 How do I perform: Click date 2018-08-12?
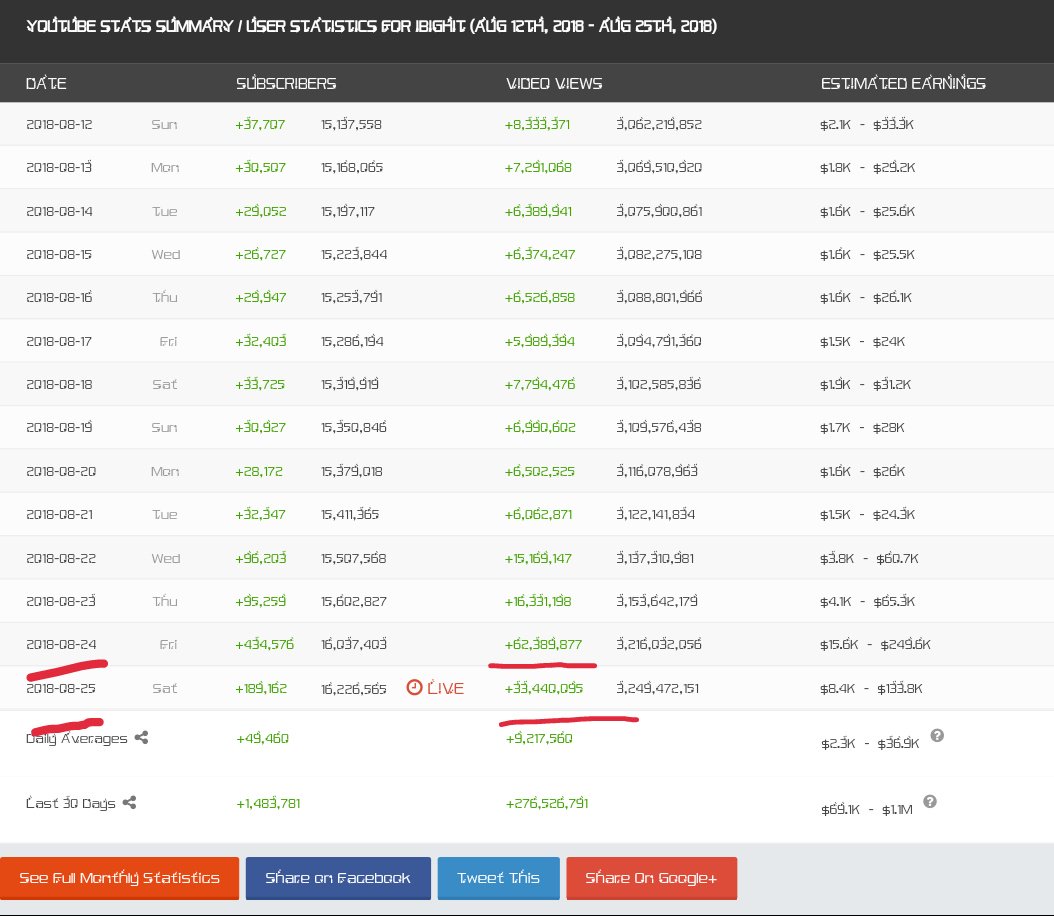[59, 124]
